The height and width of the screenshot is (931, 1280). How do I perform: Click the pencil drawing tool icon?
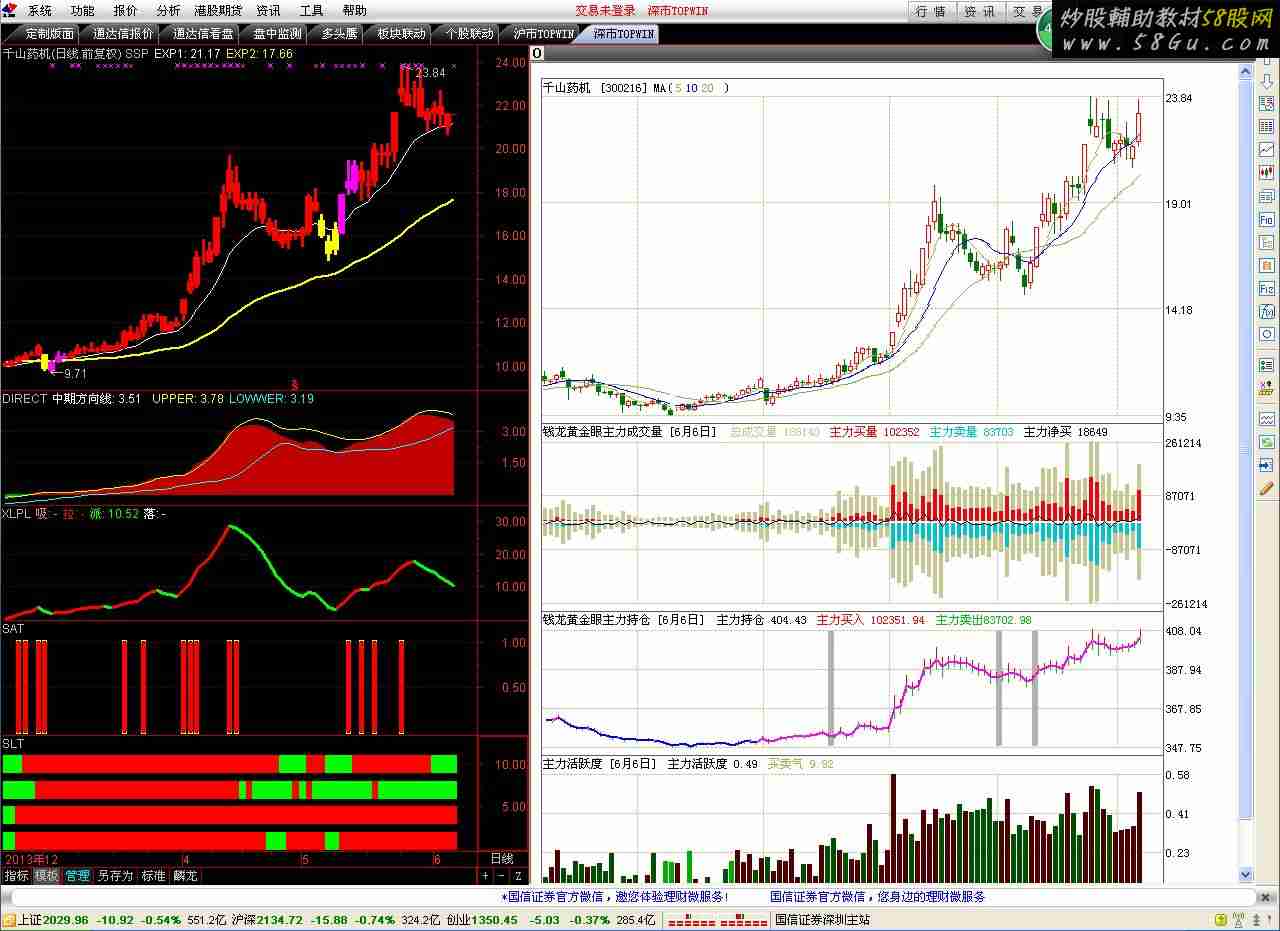pos(1266,488)
